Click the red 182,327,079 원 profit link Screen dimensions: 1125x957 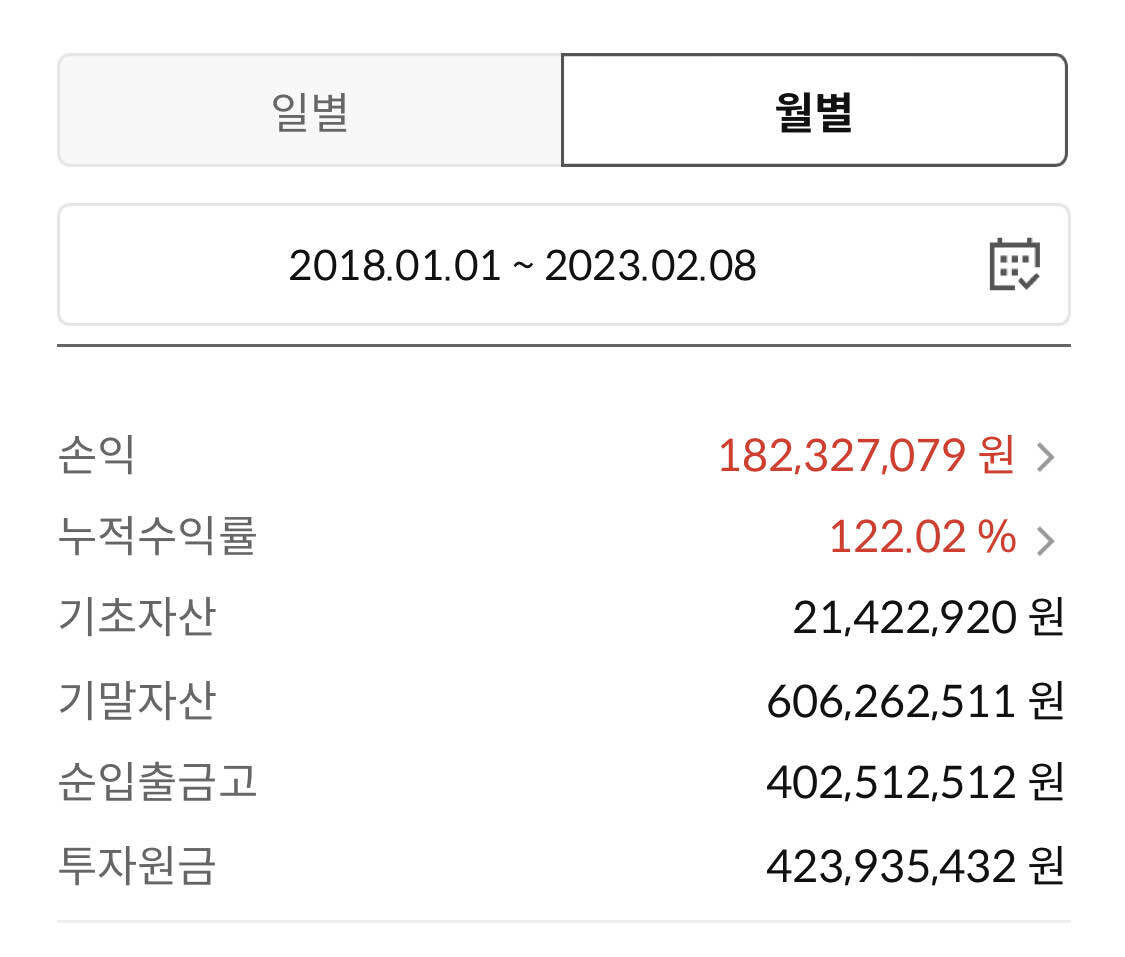pyautogui.click(x=867, y=458)
